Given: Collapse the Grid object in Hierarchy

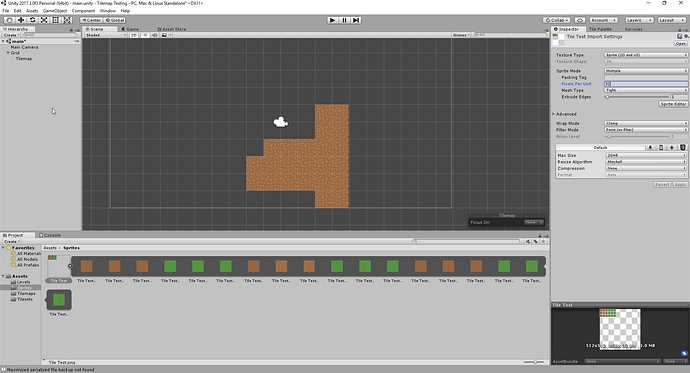Looking at the screenshot, I should click(8, 53).
